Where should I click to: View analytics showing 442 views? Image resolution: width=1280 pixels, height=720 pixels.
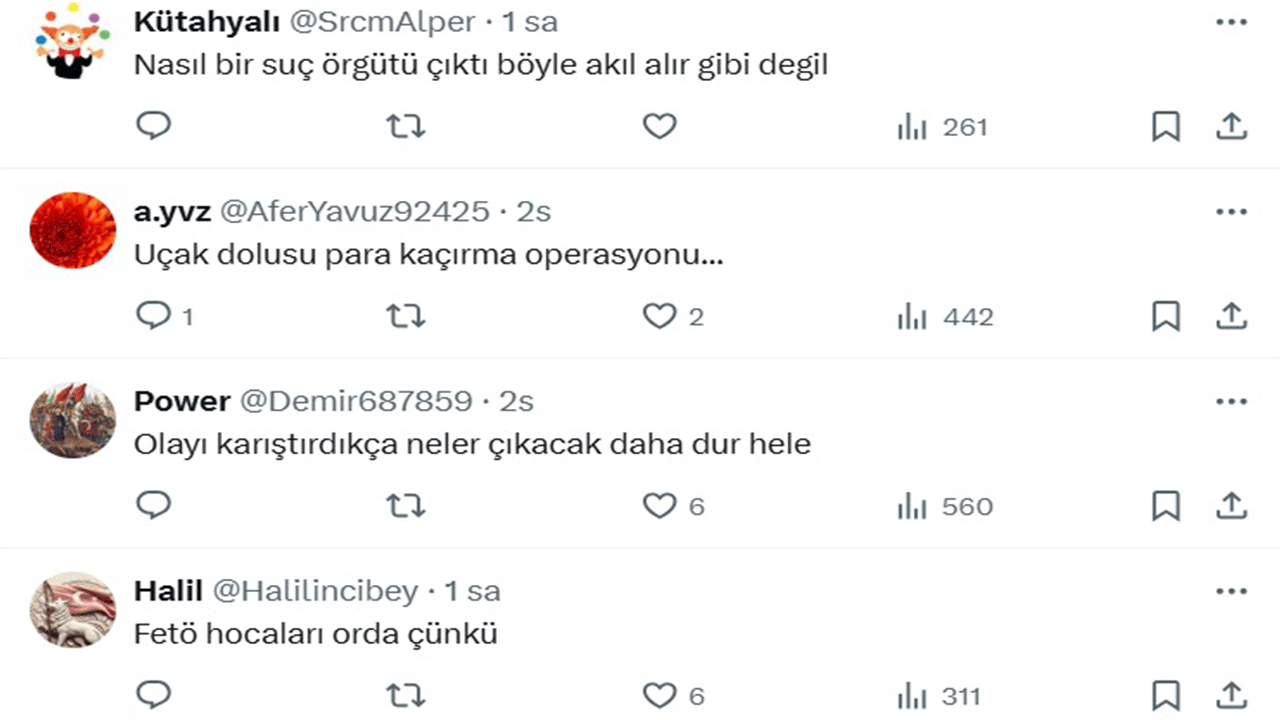point(945,317)
